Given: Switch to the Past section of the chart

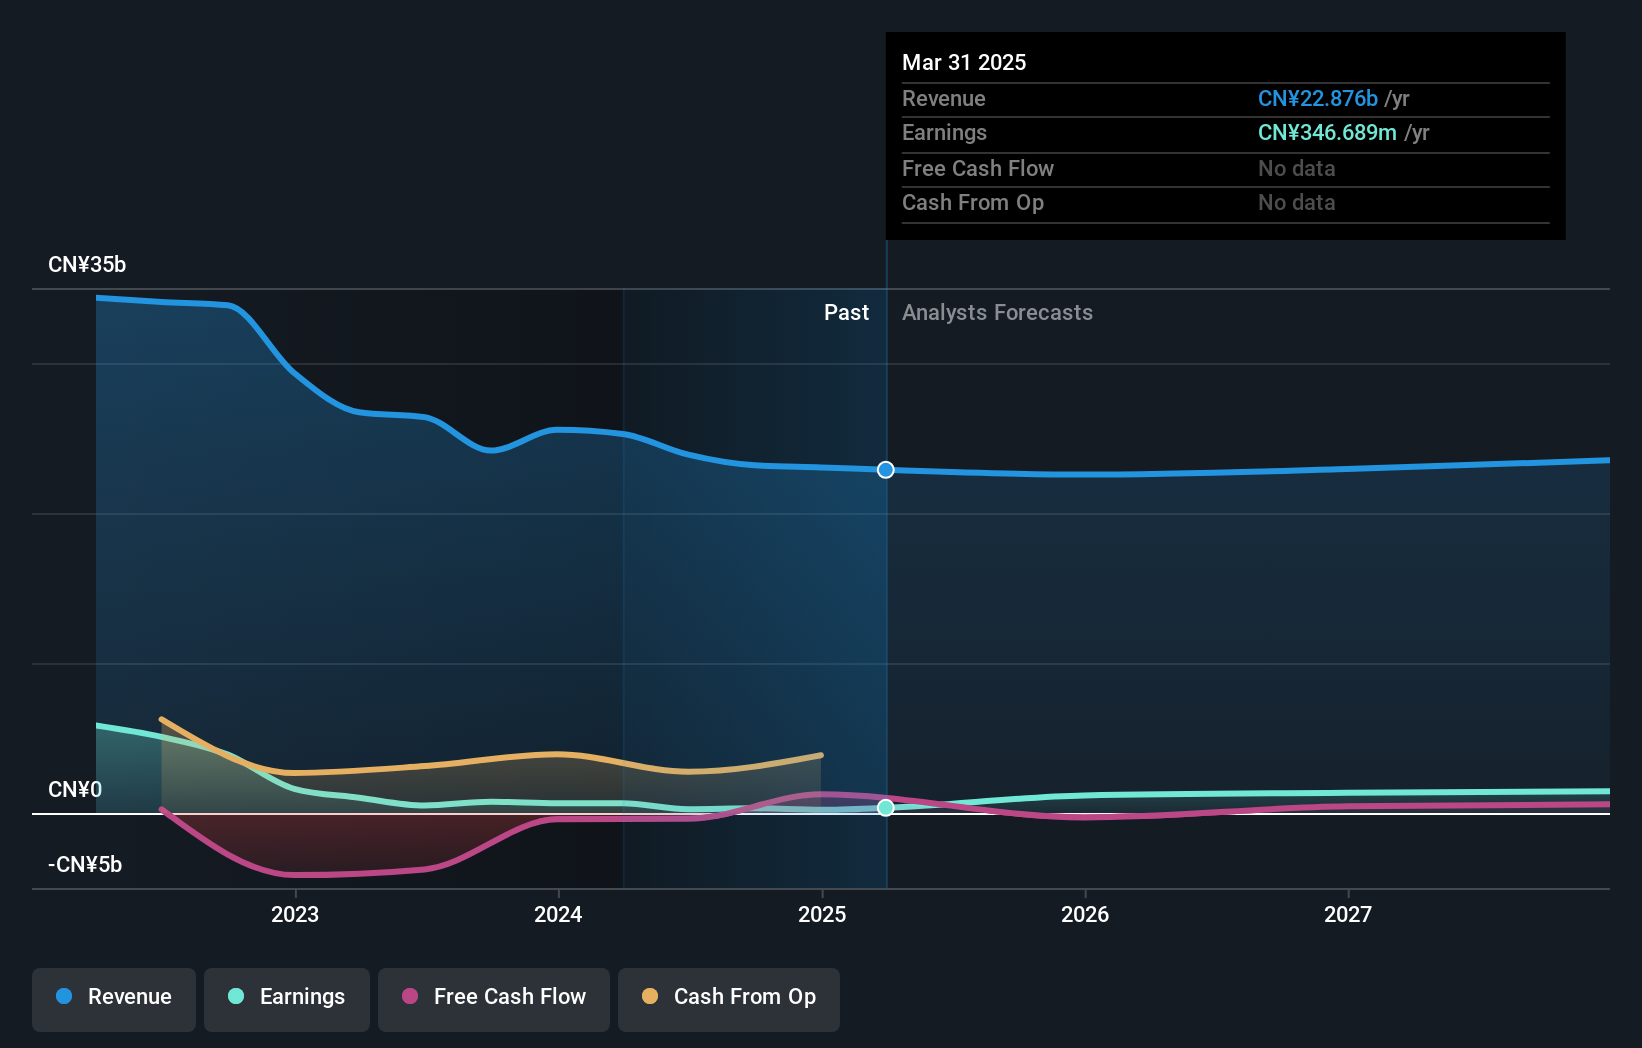Looking at the screenshot, I should 846,312.
